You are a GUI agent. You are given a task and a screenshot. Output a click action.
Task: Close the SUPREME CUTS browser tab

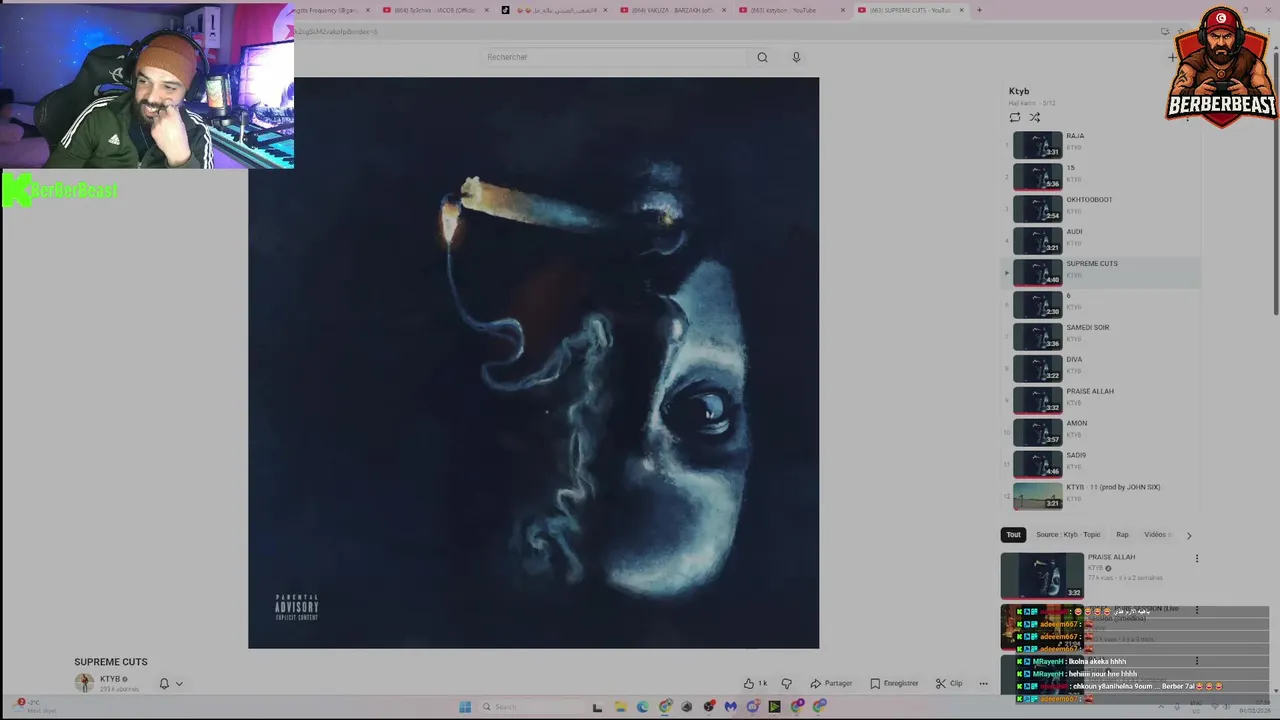coord(962,10)
